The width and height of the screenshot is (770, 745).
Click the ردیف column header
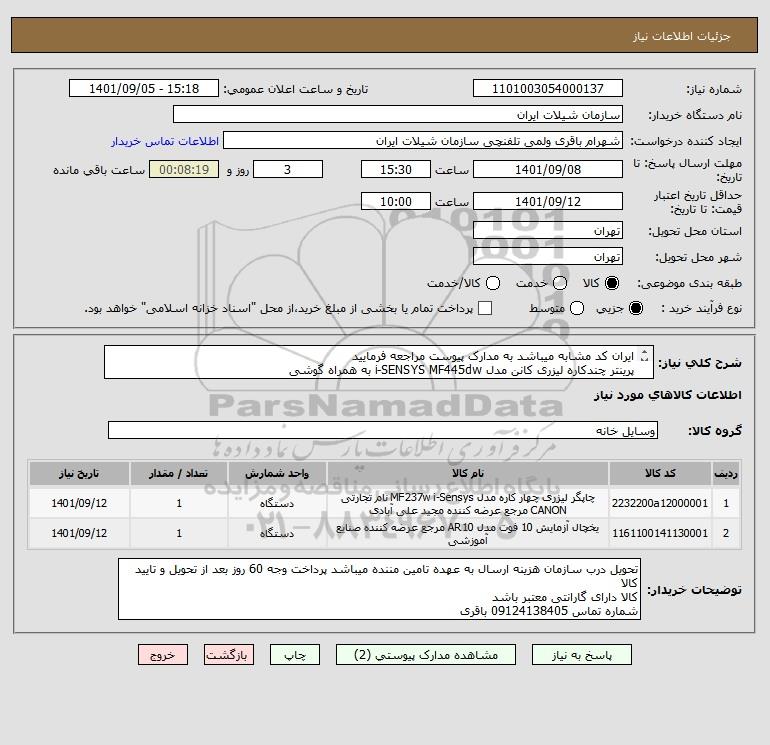click(726, 473)
